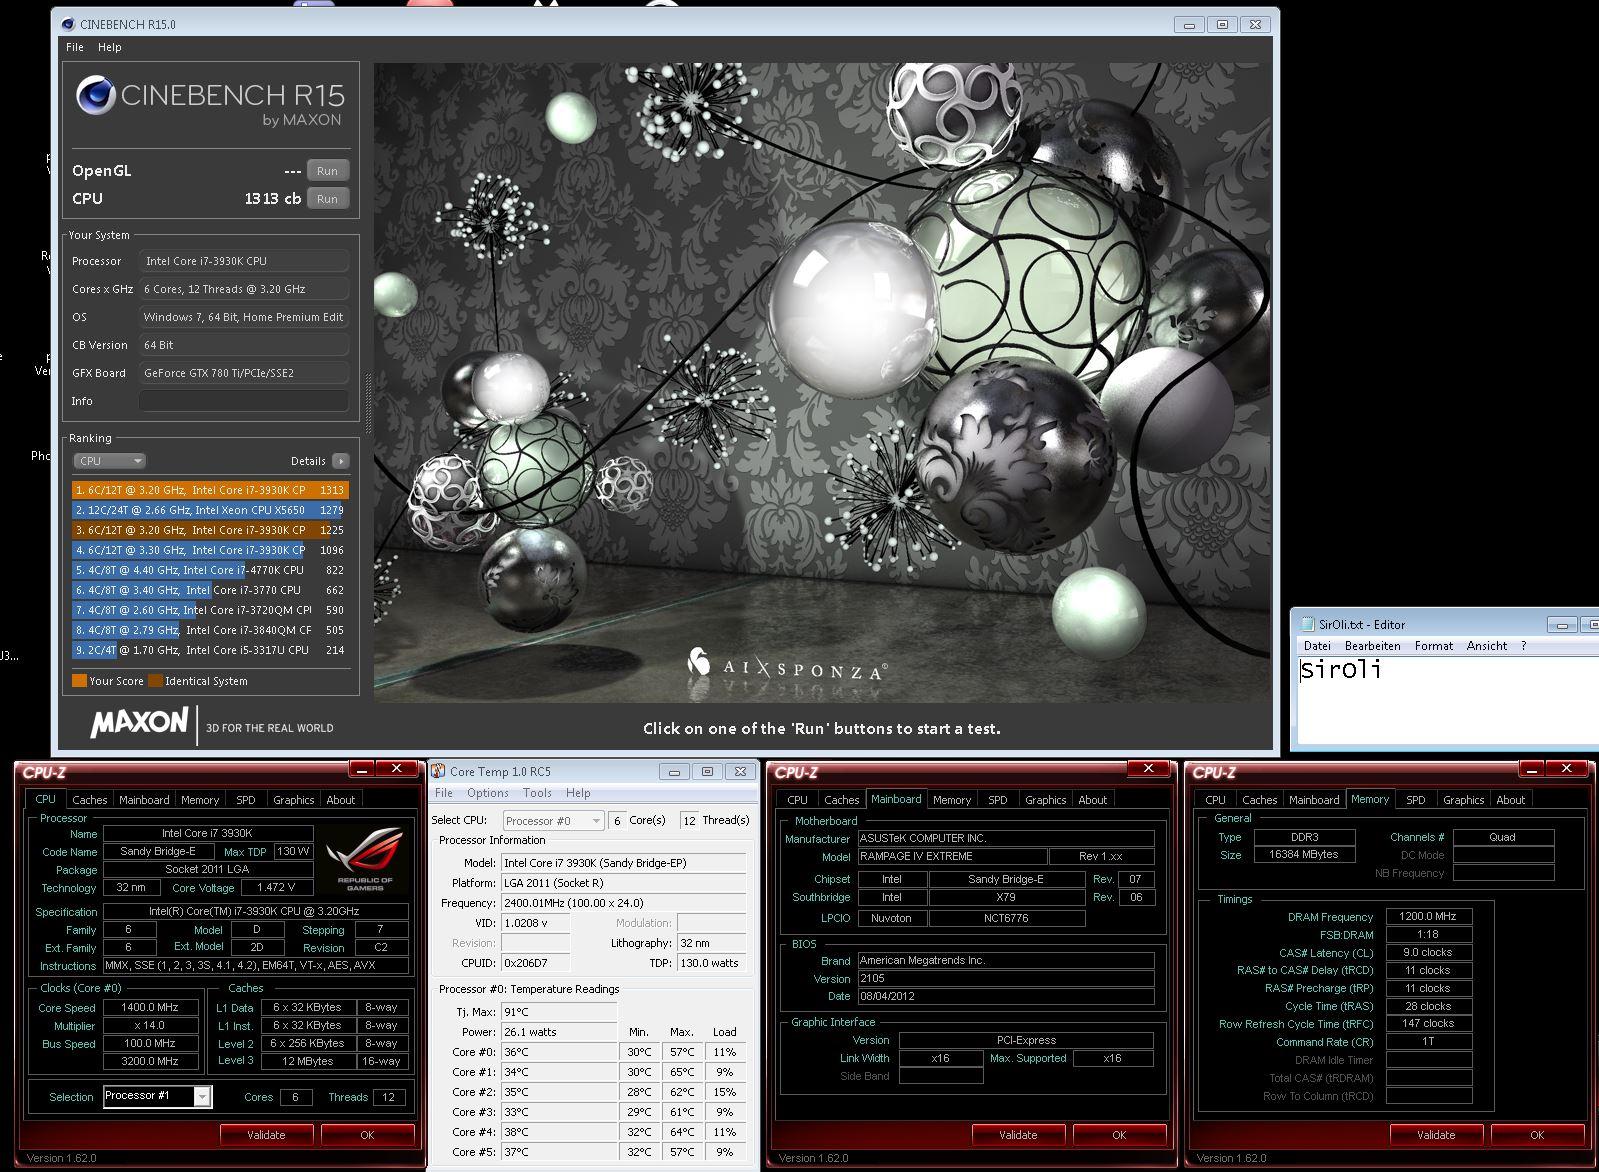The width and height of the screenshot is (1599, 1172).
Task: Click Validate in the CPU tab CPU-Z
Action: [x=266, y=1135]
